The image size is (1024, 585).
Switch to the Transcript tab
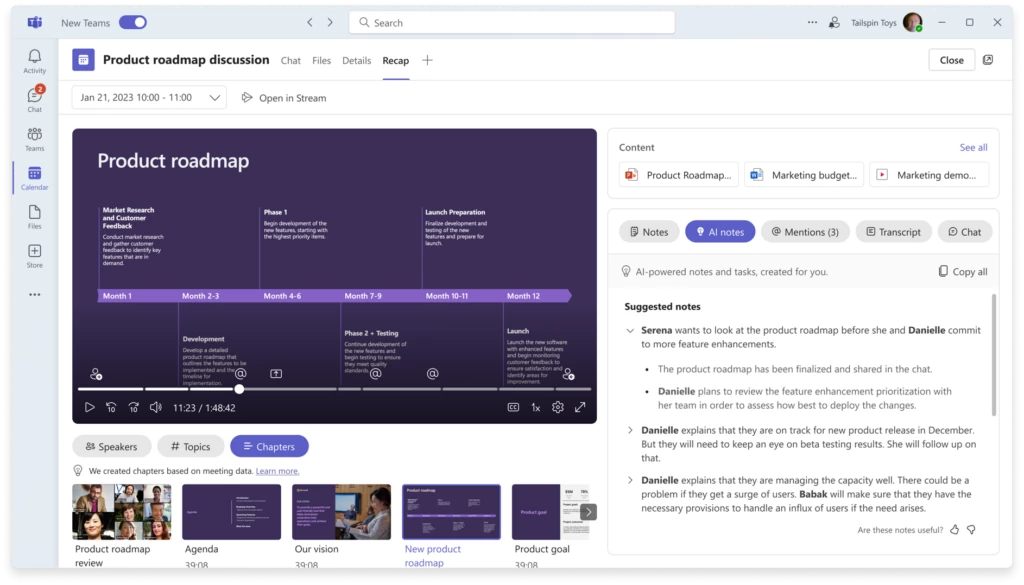[x=893, y=231]
